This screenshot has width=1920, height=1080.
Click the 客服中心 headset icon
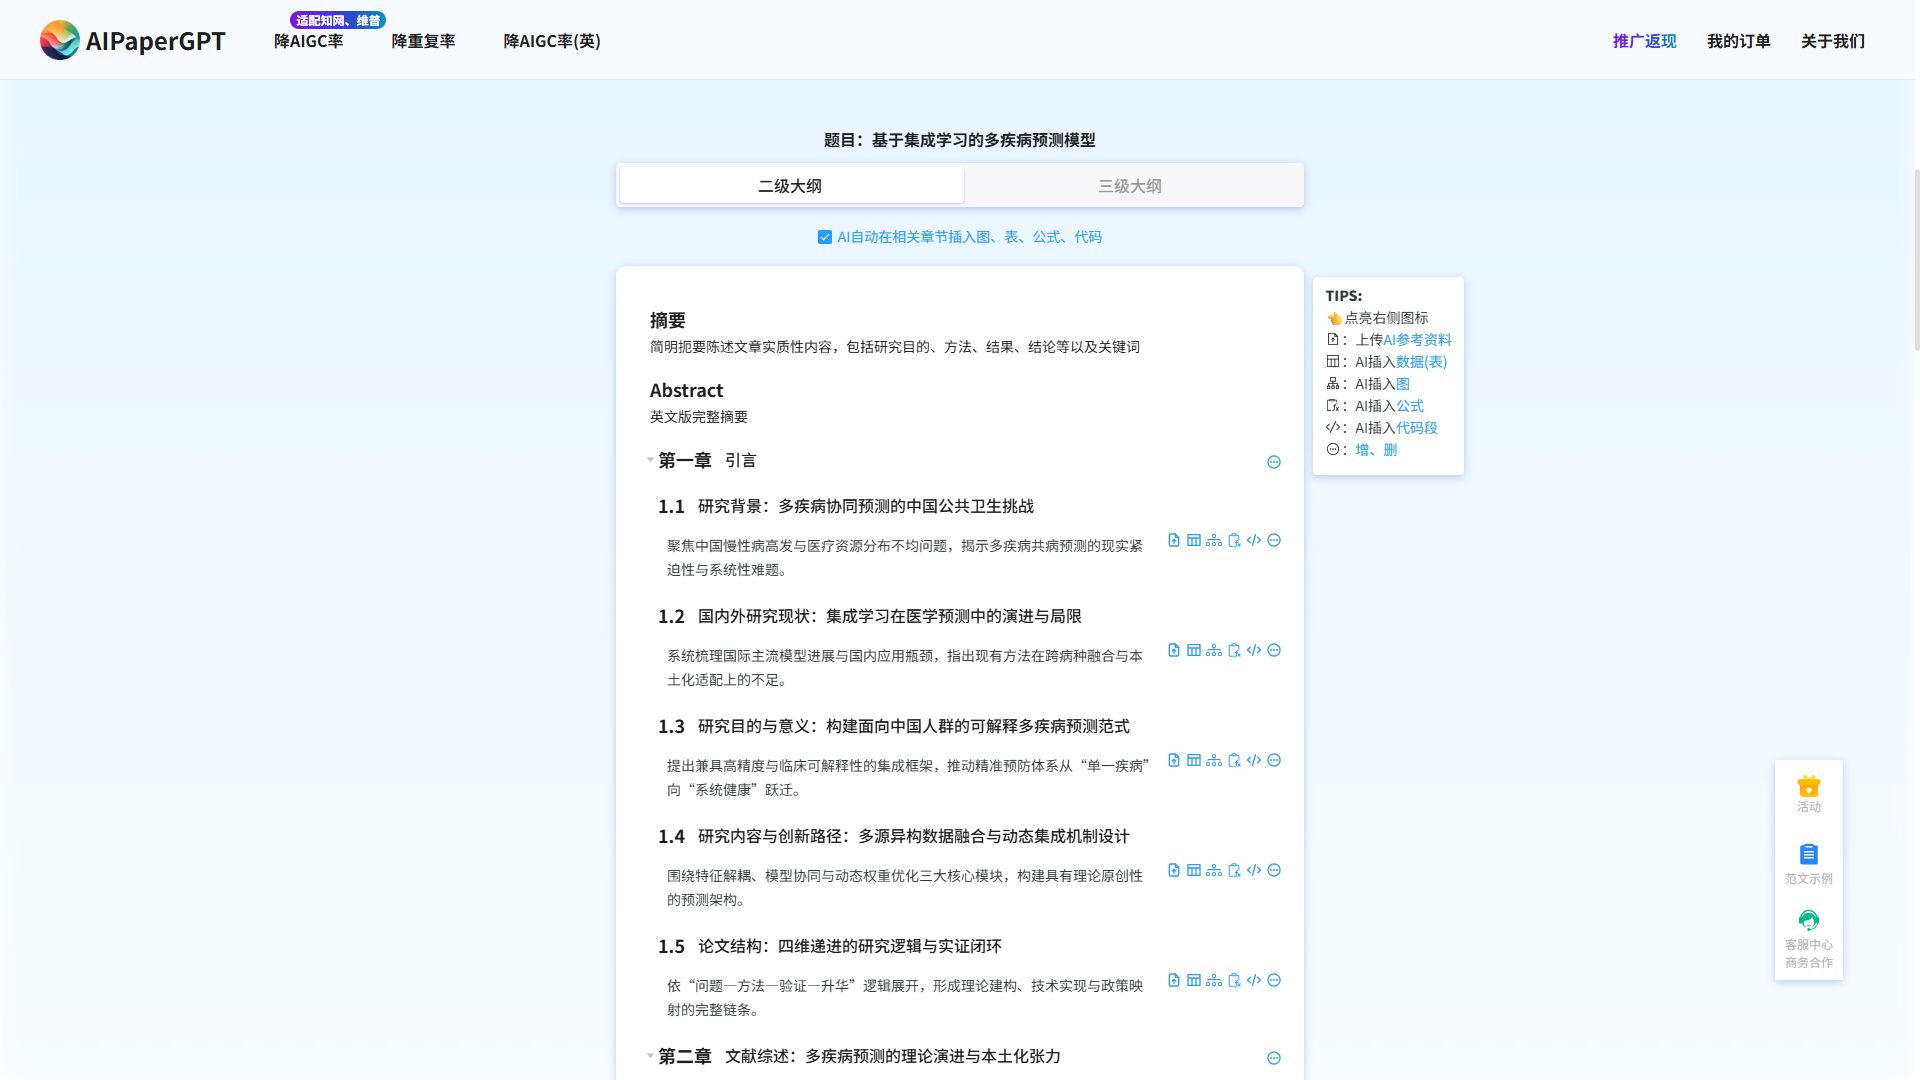click(1808, 920)
